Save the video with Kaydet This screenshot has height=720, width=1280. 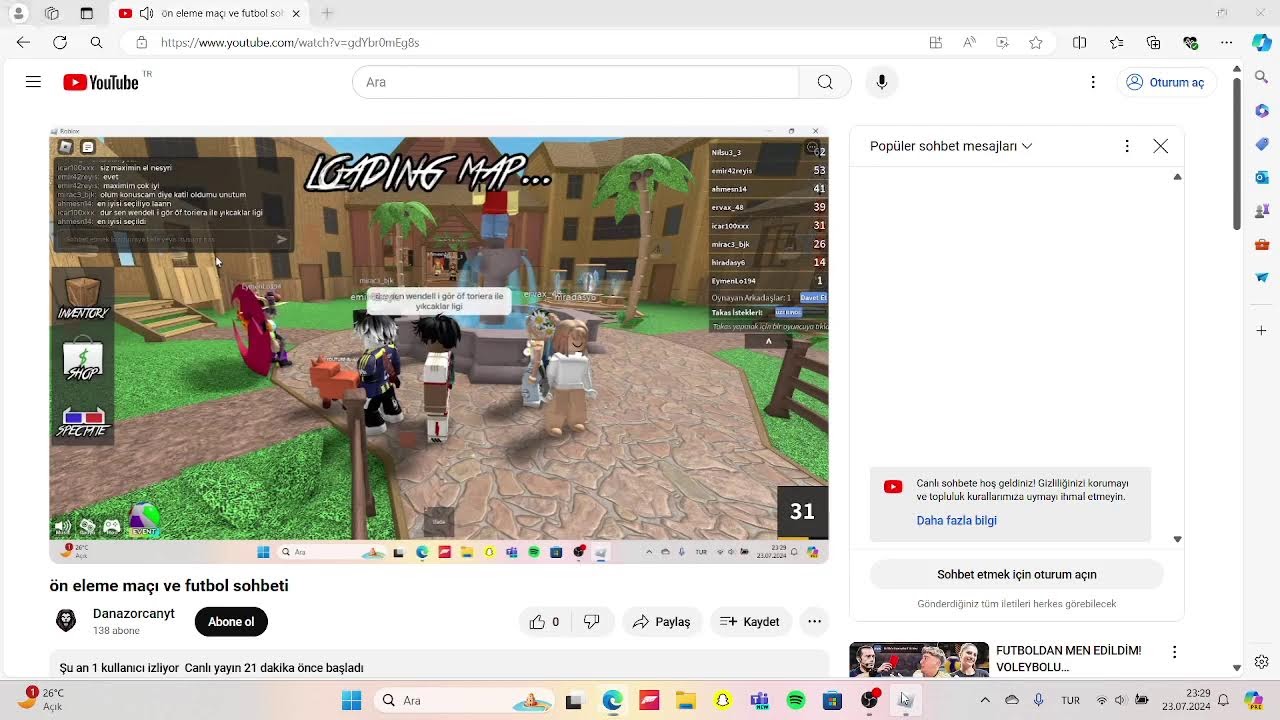(x=750, y=622)
